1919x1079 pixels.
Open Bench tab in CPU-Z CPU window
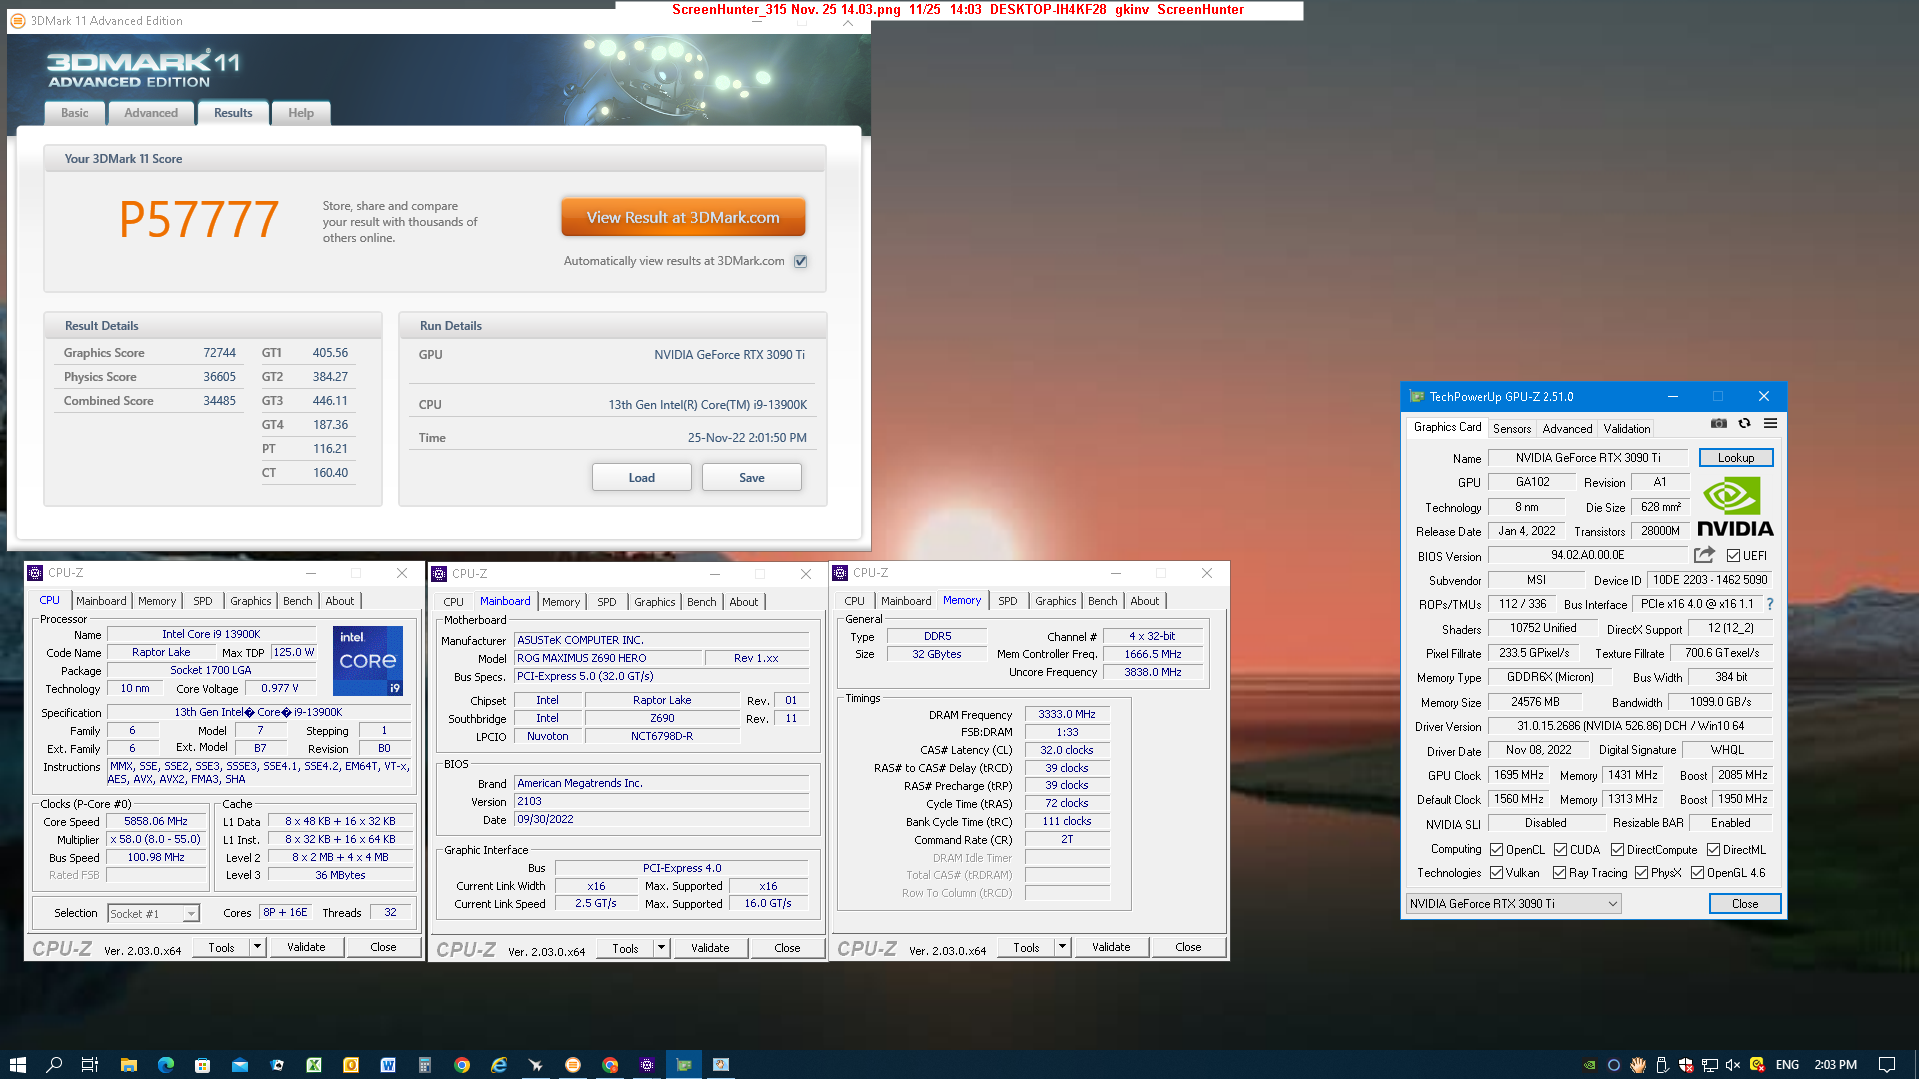pyautogui.click(x=298, y=601)
